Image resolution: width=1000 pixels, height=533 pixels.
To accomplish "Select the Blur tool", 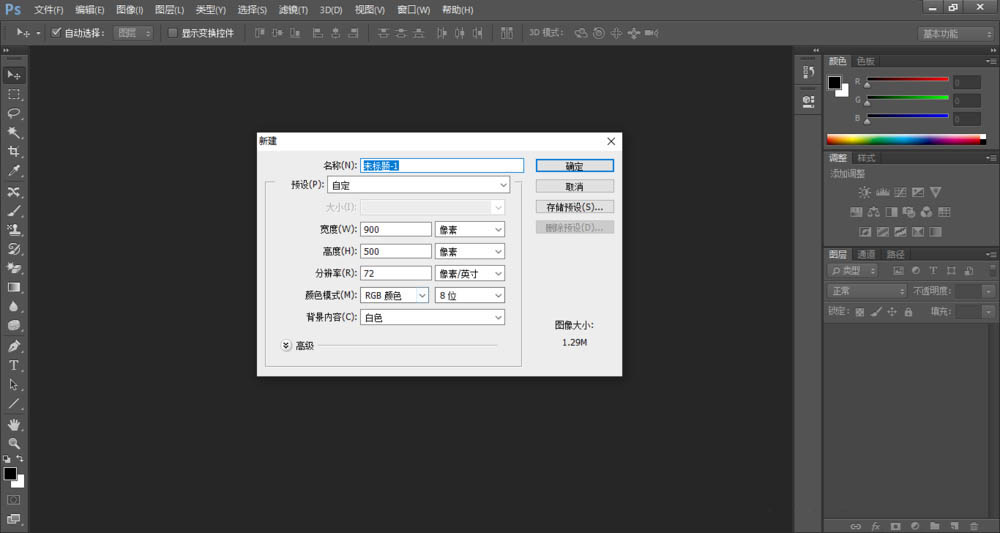I will [x=14, y=307].
